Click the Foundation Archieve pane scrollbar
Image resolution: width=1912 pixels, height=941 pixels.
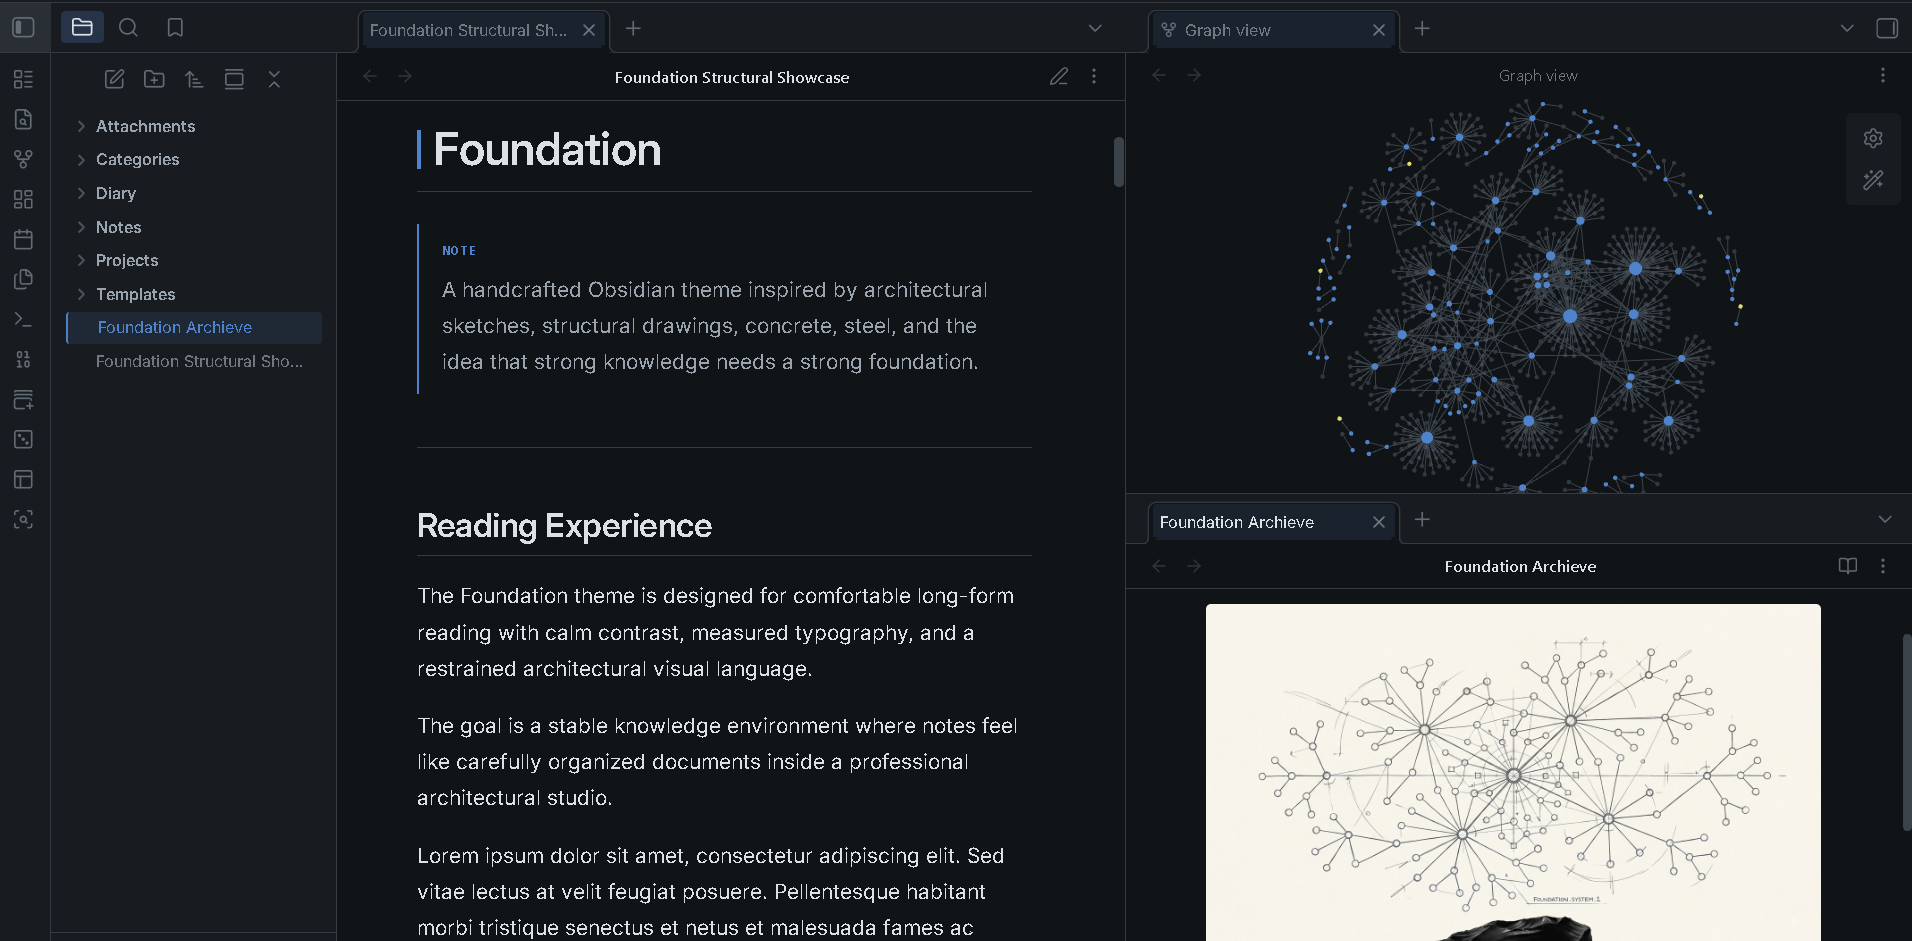[x=1906, y=732]
